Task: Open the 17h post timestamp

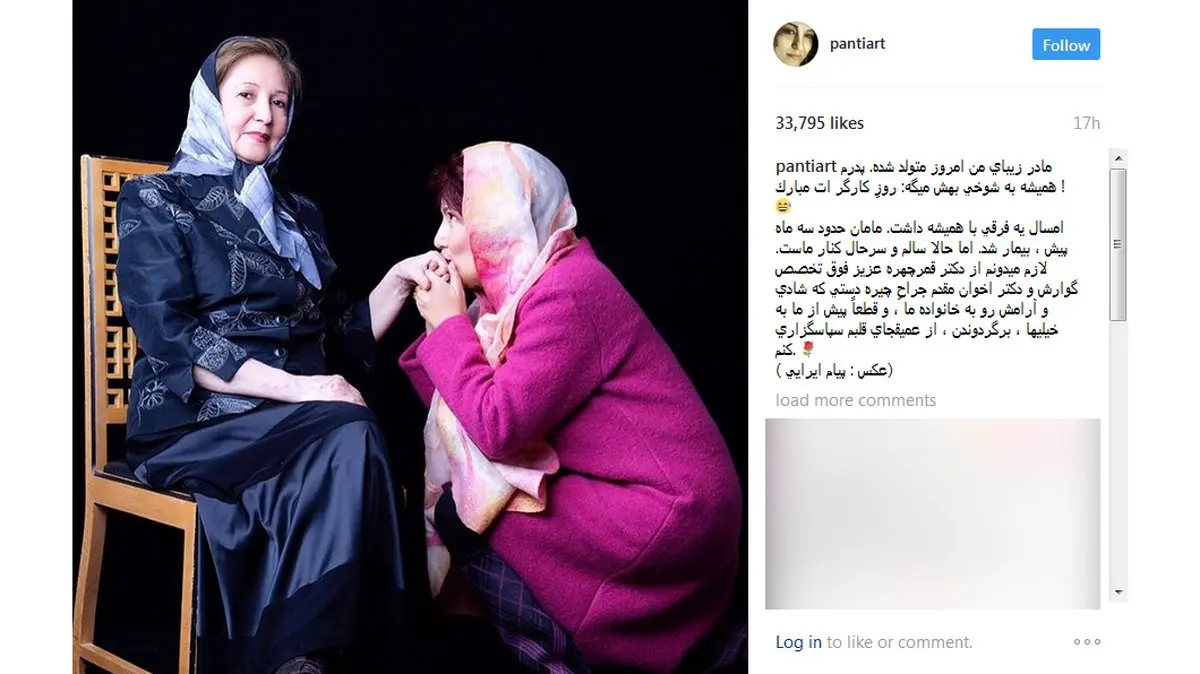Action: tap(1086, 123)
